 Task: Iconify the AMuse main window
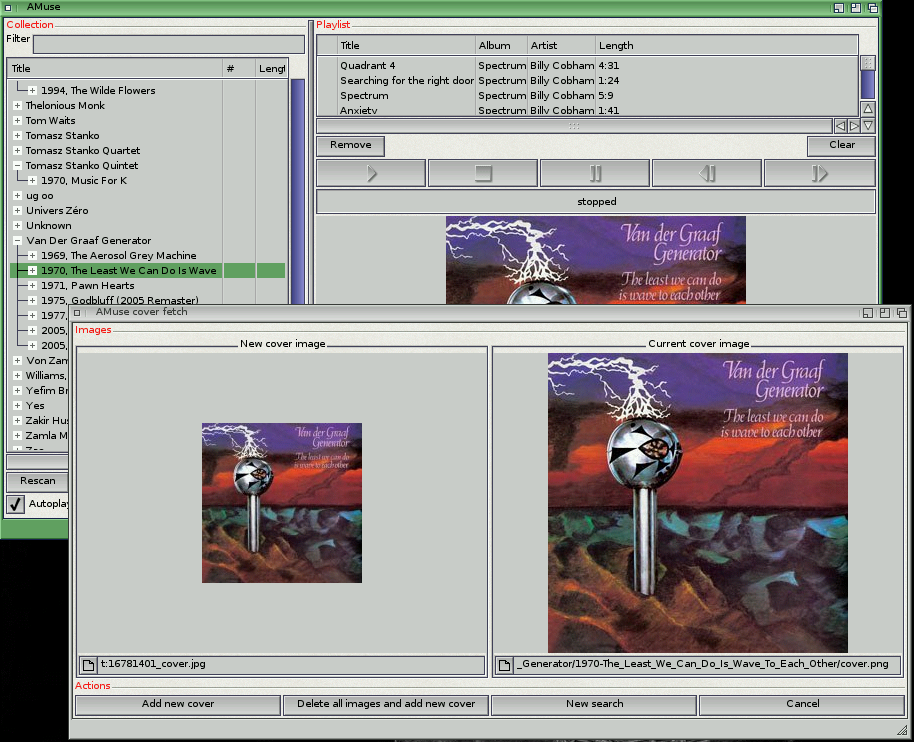tap(839, 8)
